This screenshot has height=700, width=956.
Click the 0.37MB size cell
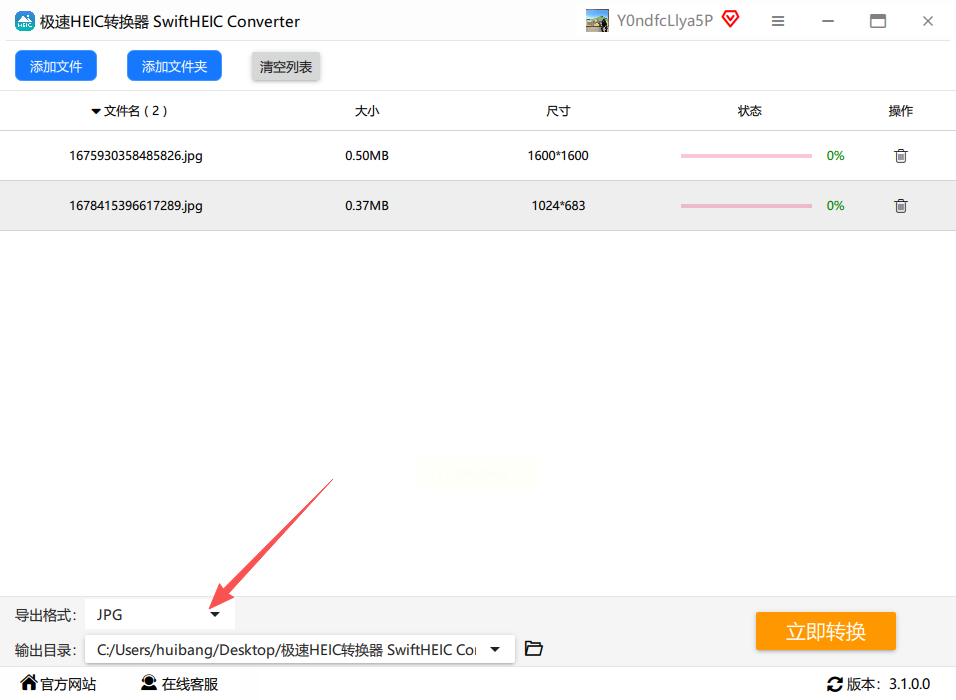point(367,206)
